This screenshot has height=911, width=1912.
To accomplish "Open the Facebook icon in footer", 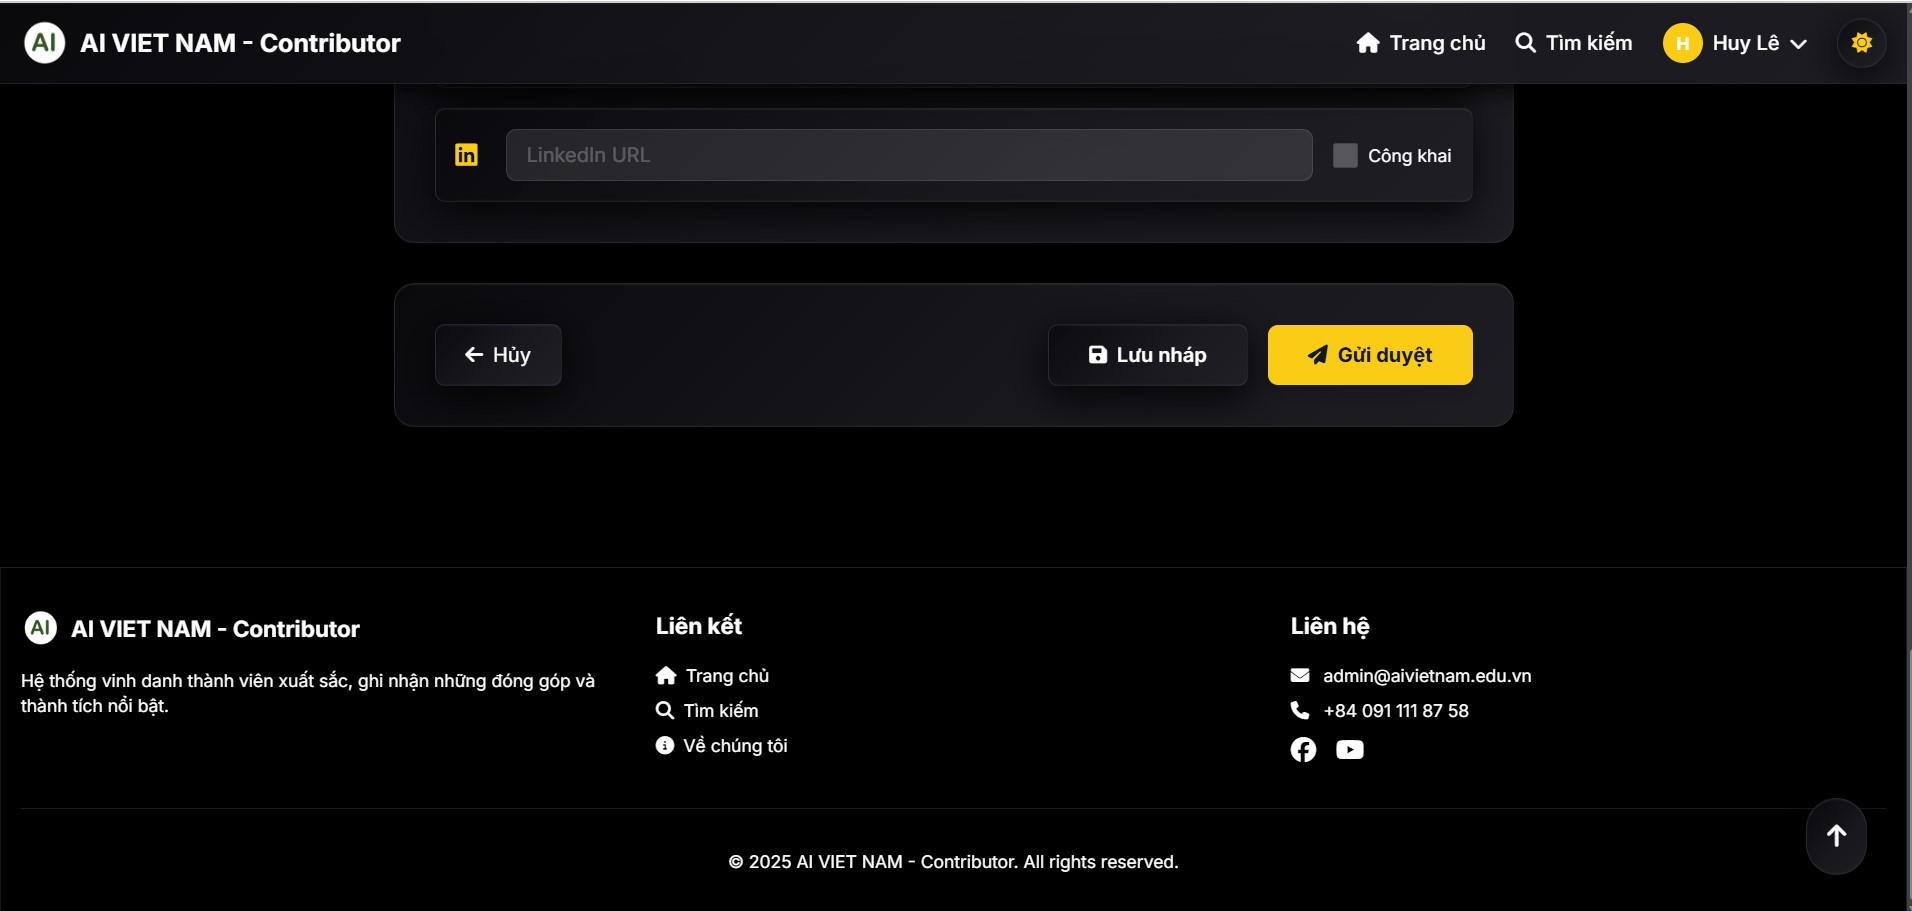I will click(1303, 750).
